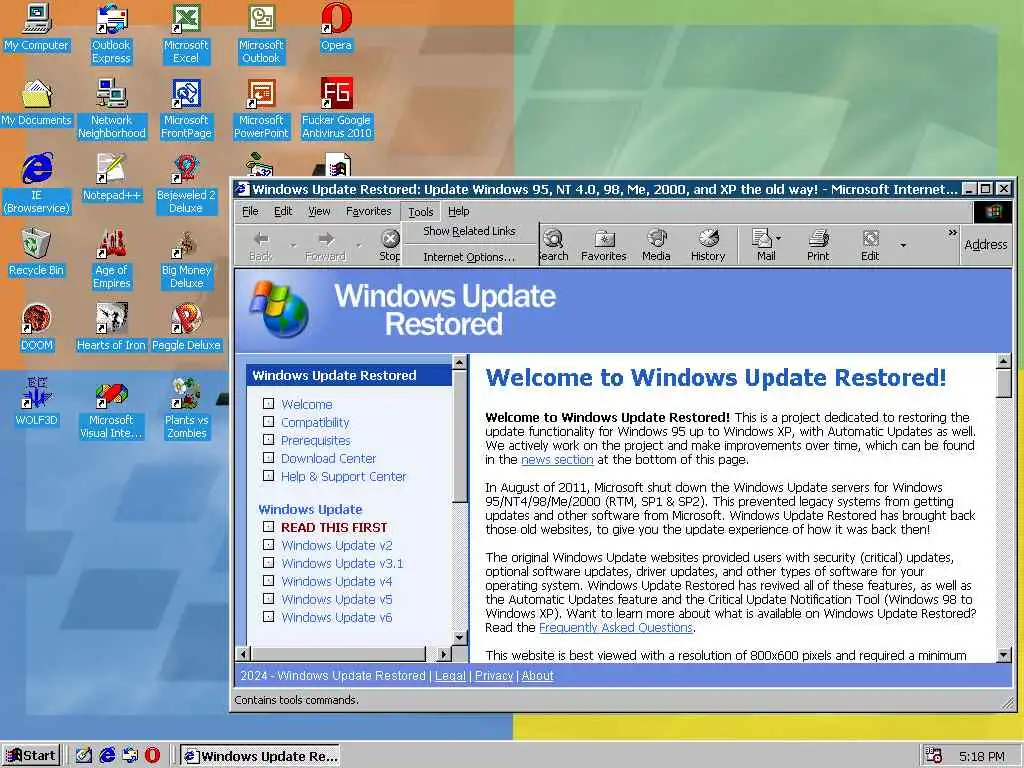Open the View menu
Viewport: 1024px width, 768px height.
tap(319, 212)
